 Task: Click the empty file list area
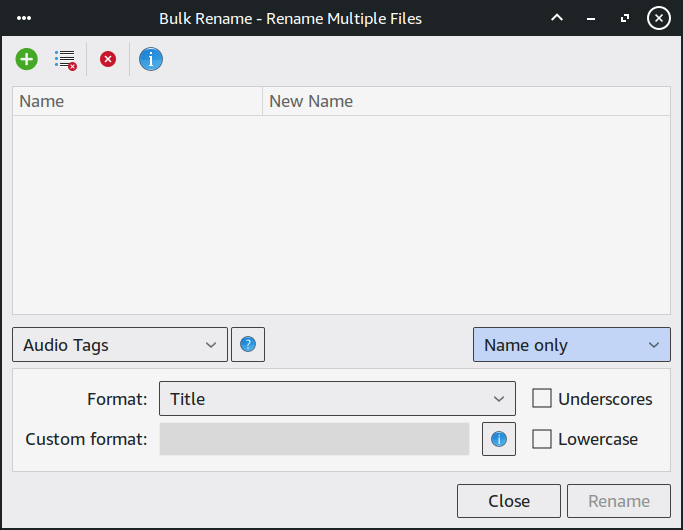341,215
